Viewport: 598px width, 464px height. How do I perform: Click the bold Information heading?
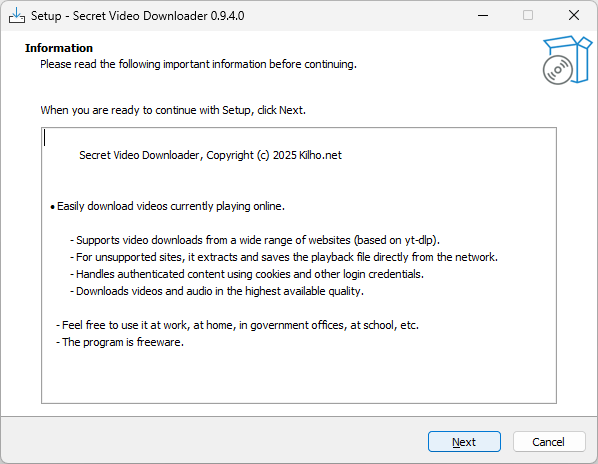tap(59, 48)
